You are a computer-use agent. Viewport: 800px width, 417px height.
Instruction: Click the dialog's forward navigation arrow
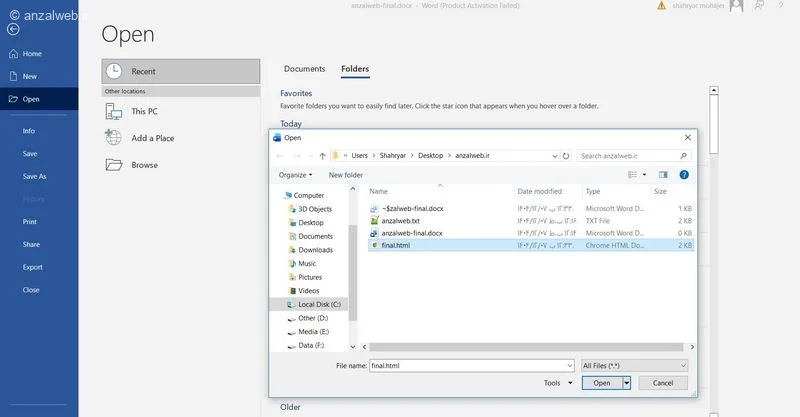(297, 156)
